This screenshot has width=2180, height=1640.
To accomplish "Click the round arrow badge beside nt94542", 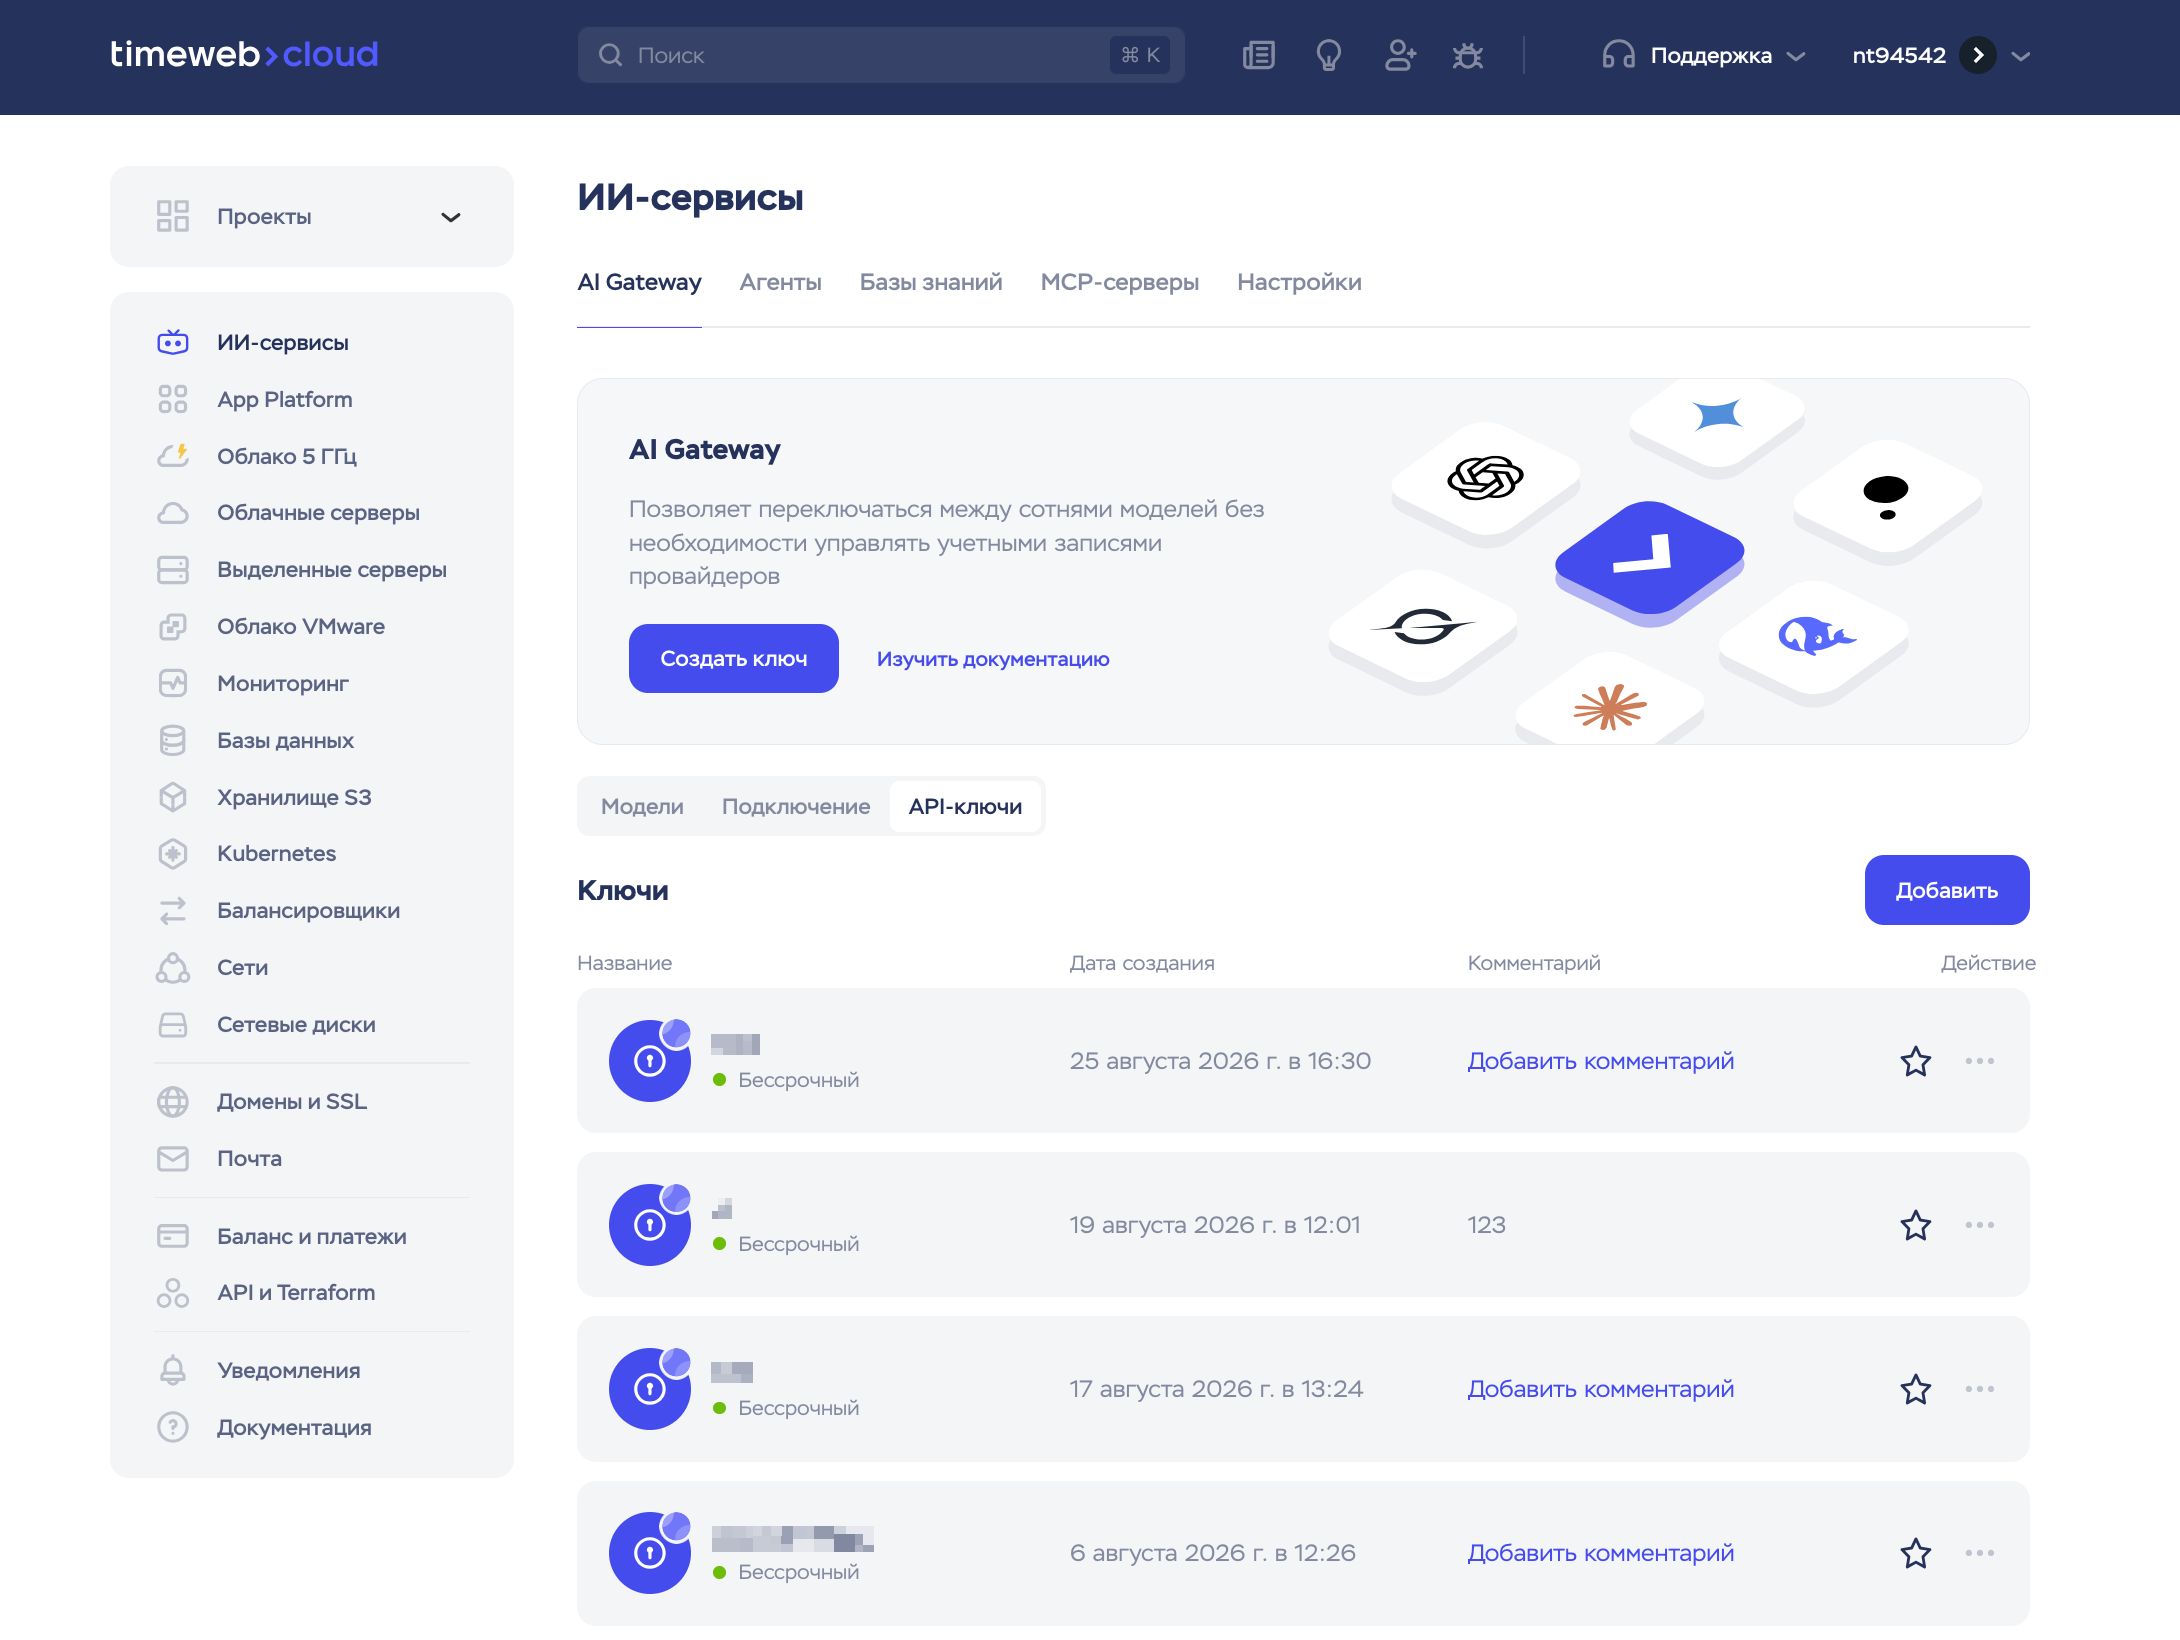I will tap(1978, 55).
